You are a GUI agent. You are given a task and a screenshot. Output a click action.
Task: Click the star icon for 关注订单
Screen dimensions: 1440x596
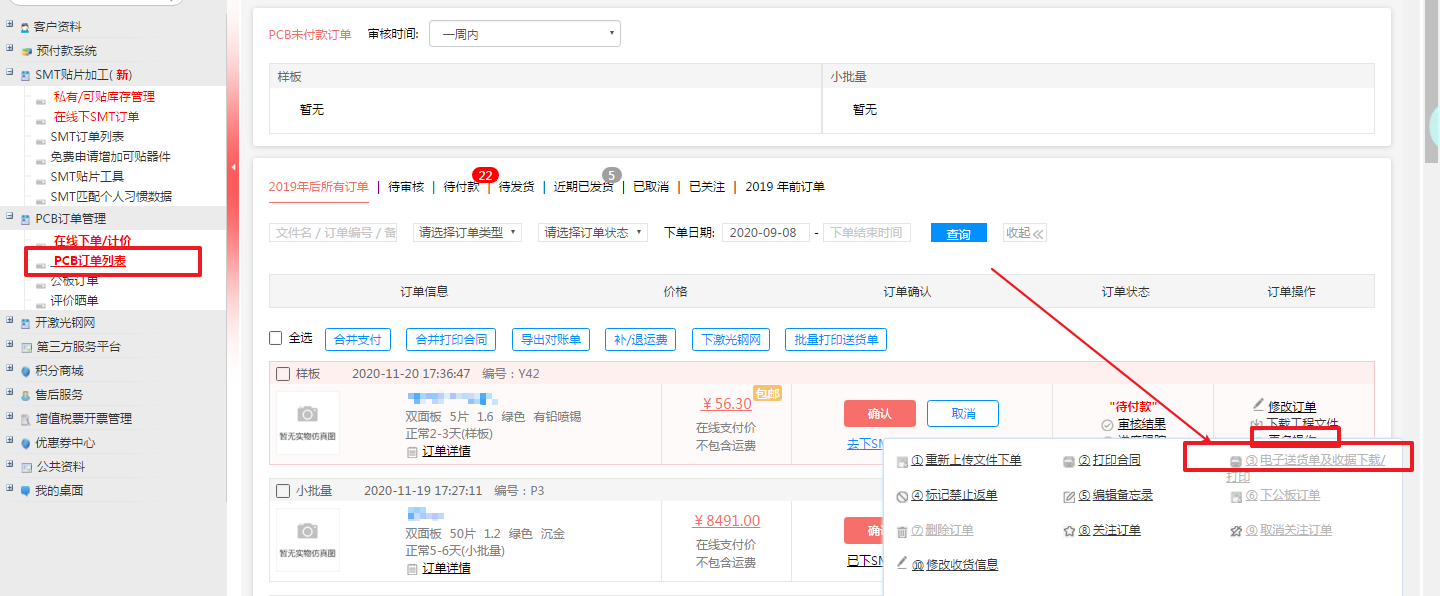[x=1069, y=531]
